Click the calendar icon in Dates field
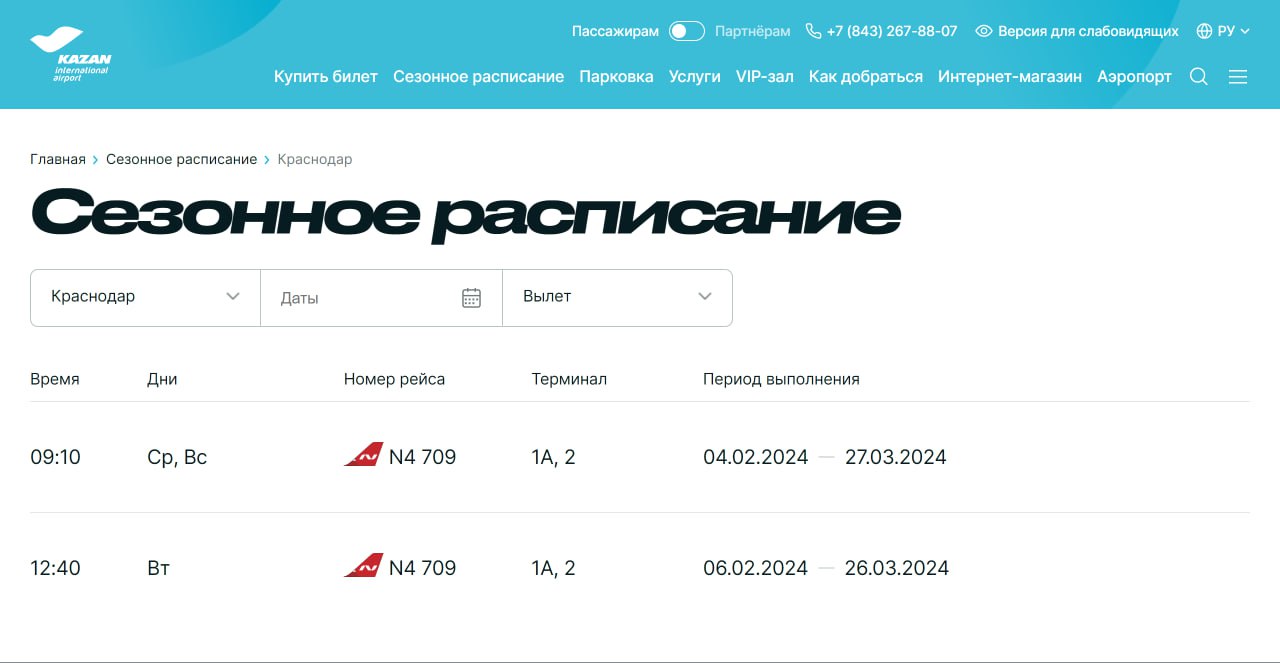This screenshot has width=1280, height=663. coord(472,298)
